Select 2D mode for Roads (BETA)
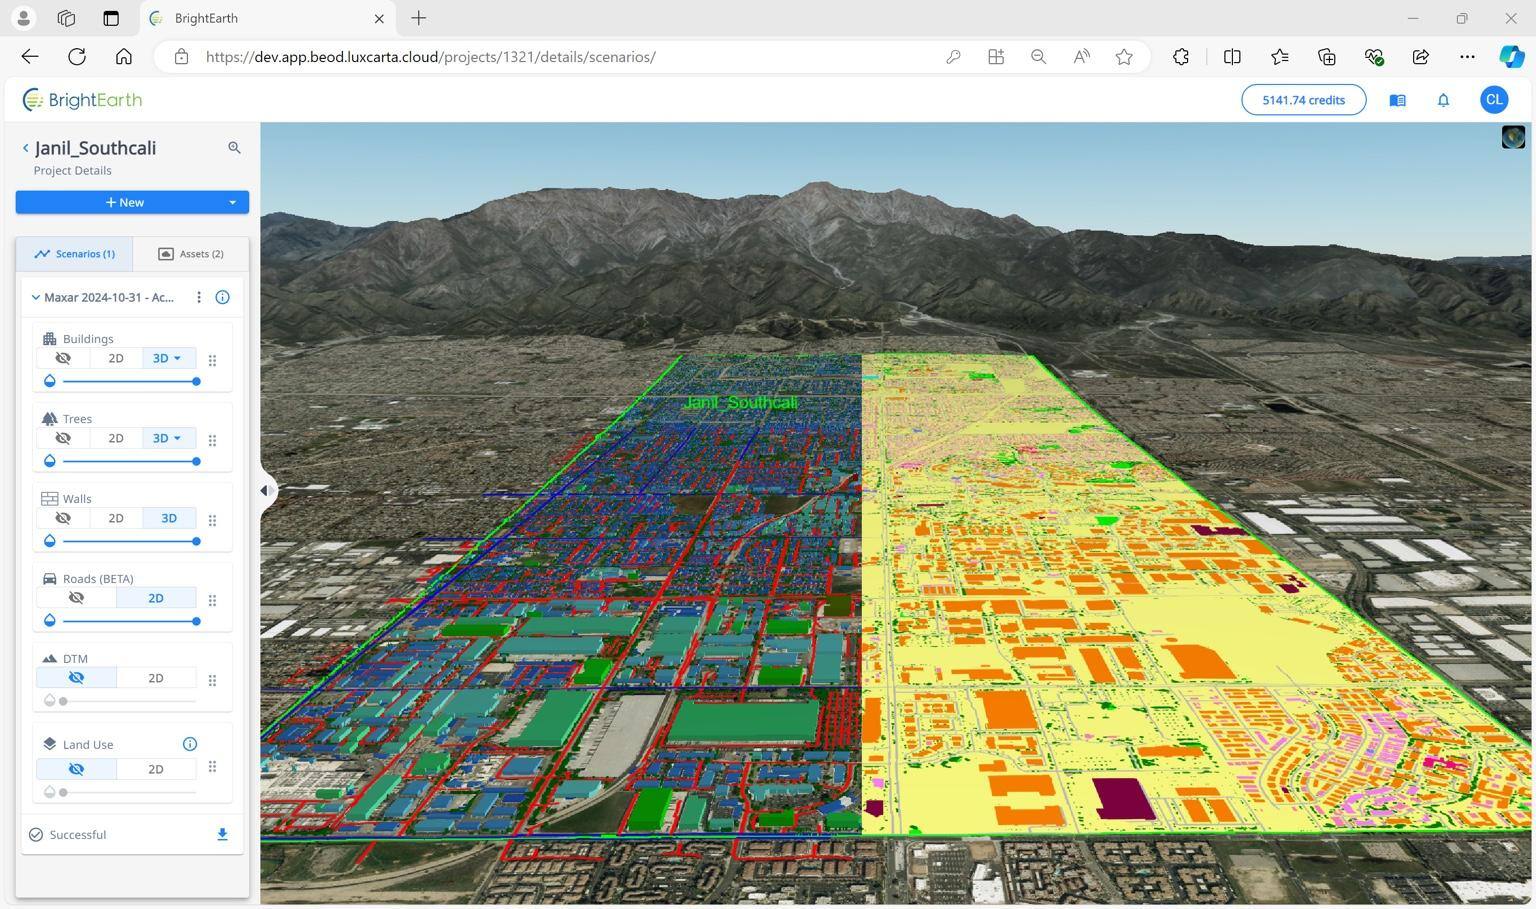This screenshot has height=909, width=1536. pos(156,598)
